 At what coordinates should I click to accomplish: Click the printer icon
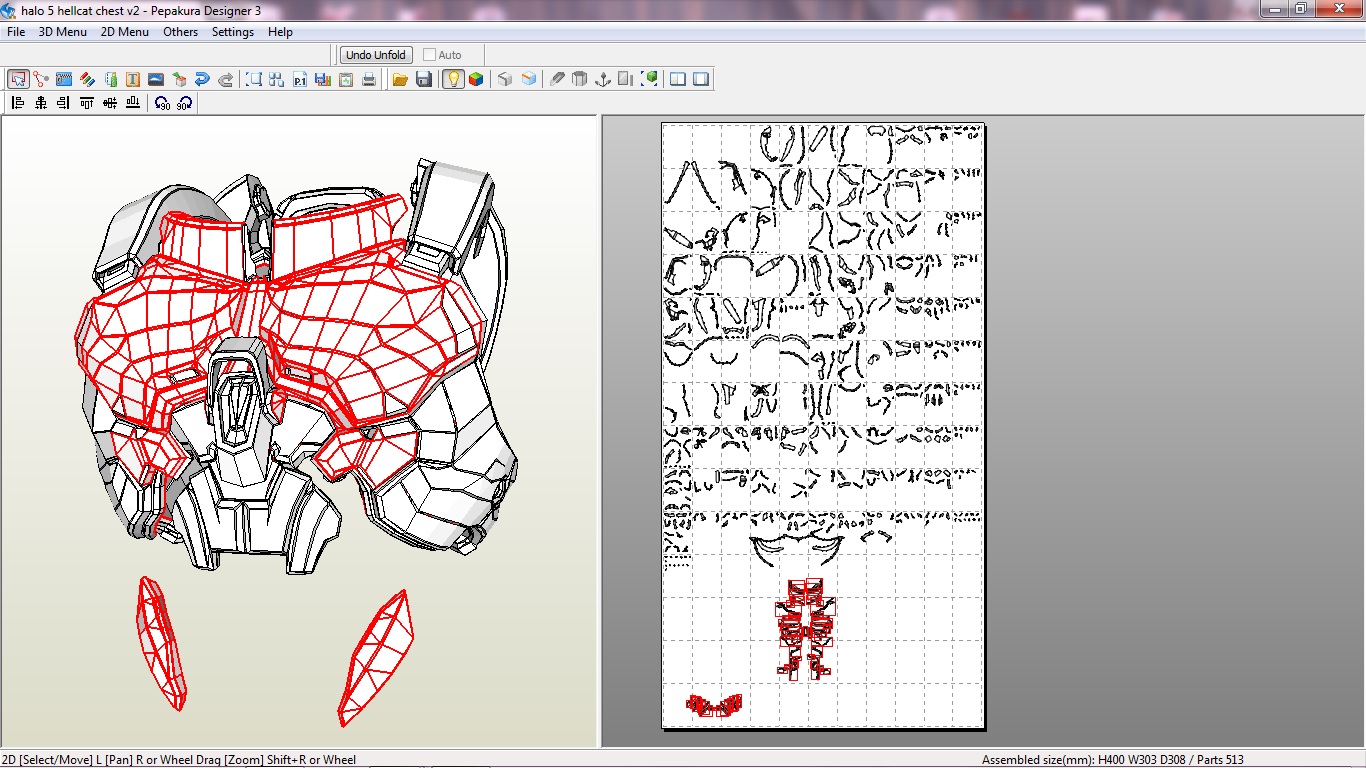(x=369, y=79)
